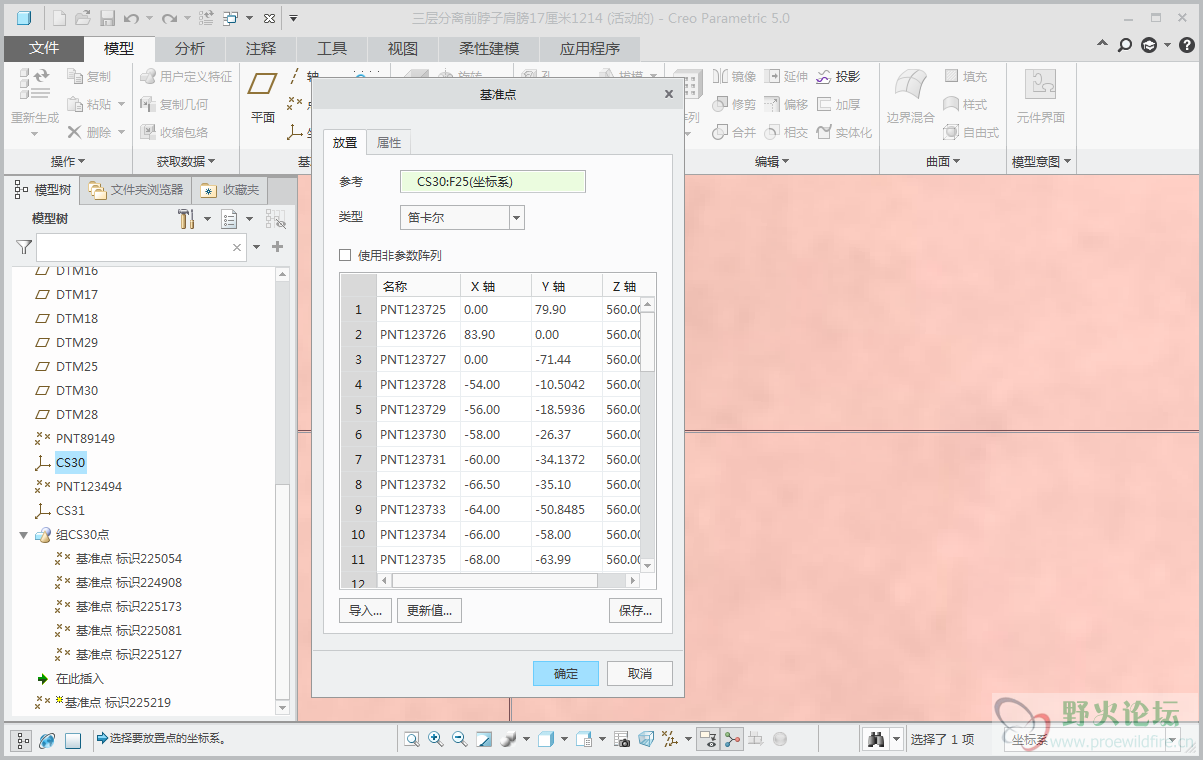
Task: Open the help question mark icon
Action: coord(1186,45)
